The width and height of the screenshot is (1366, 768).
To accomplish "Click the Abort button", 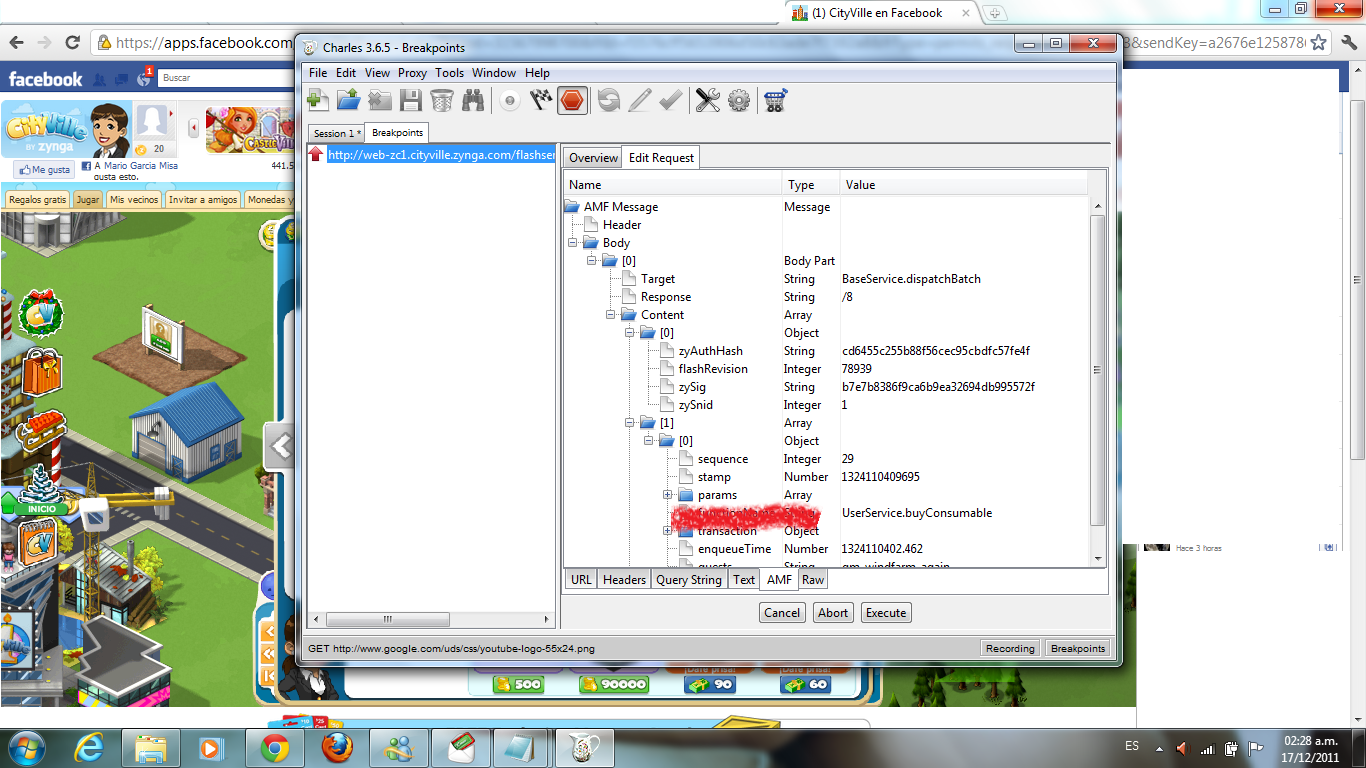I will [x=833, y=613].
